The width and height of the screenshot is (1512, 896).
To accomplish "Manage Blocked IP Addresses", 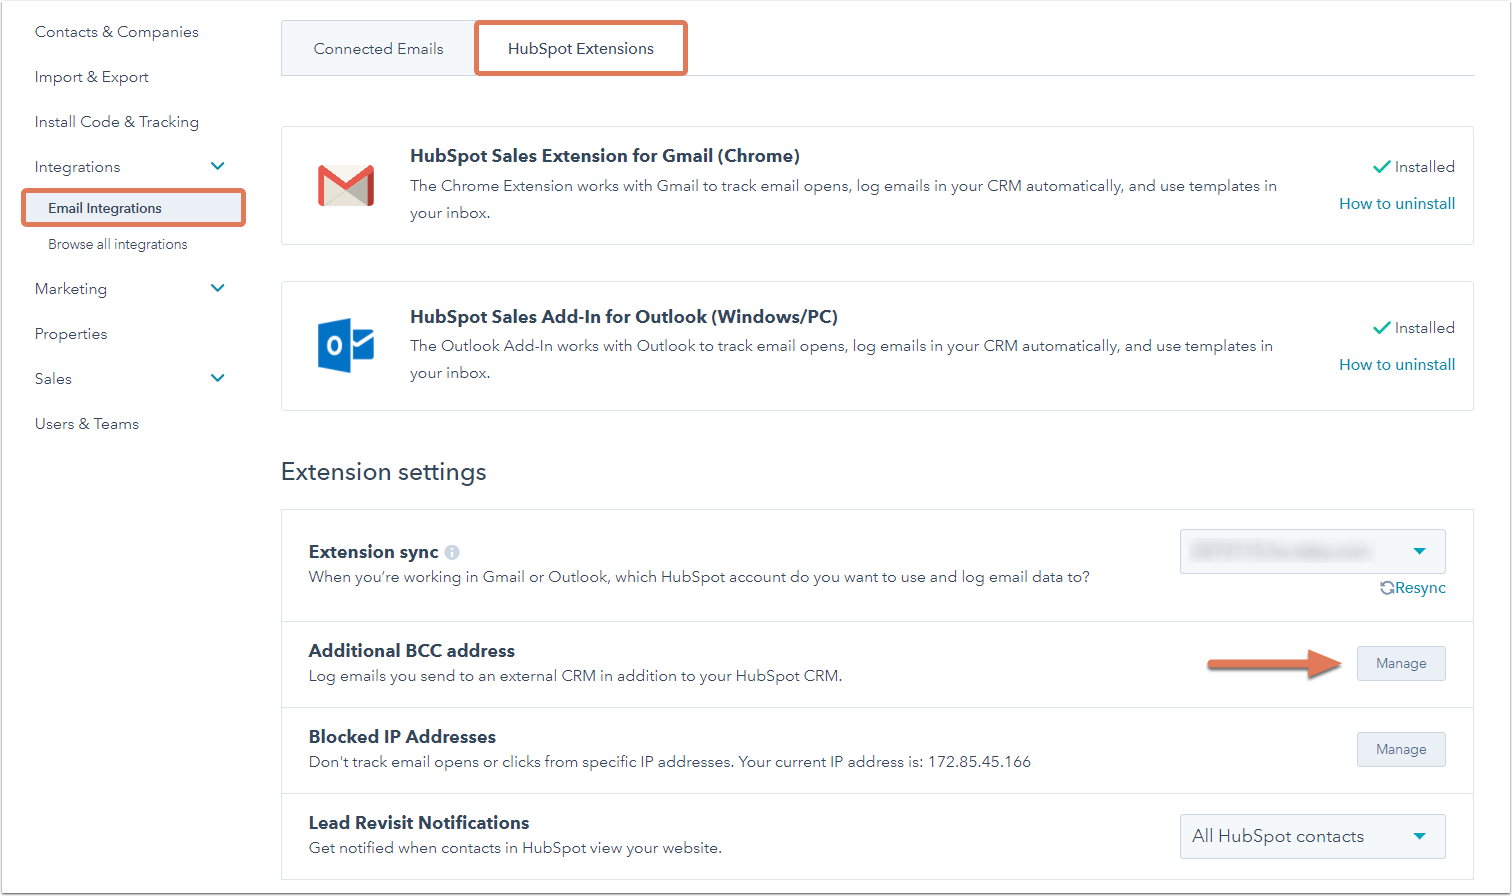I will pyautogui.click(x=1400, y=750).
